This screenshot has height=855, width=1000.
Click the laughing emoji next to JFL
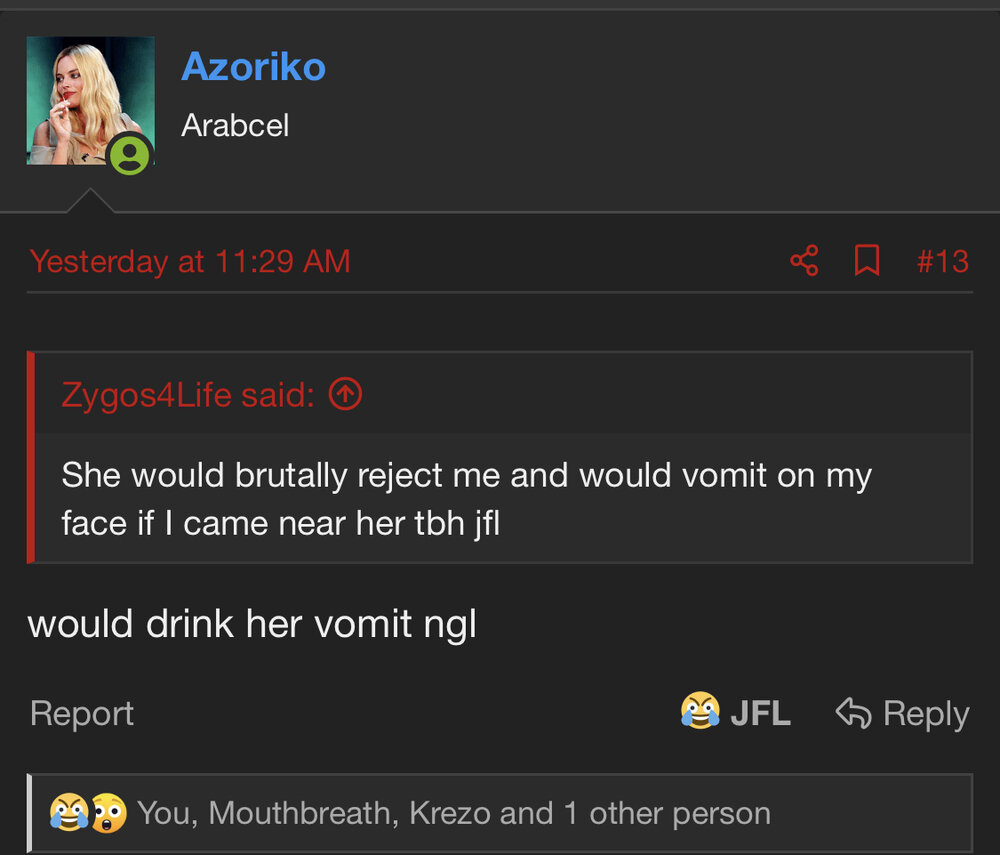pyautogui.click(x=700, y=710)
